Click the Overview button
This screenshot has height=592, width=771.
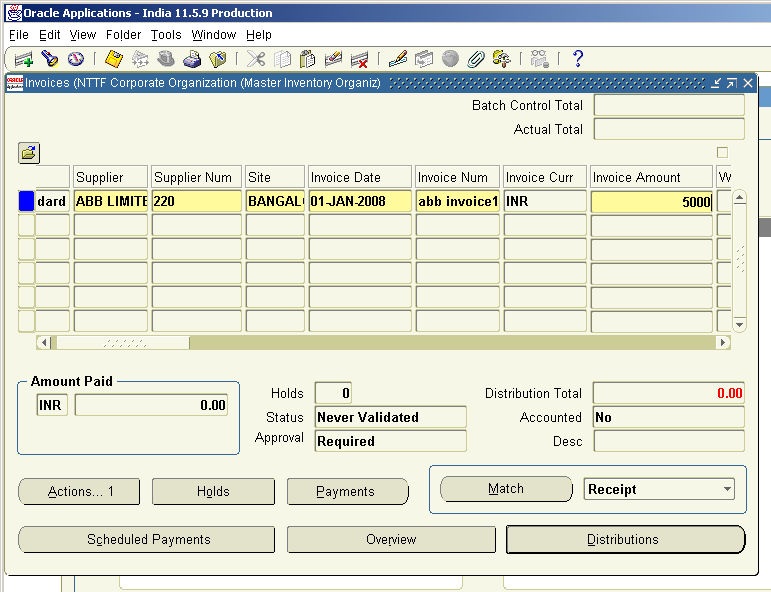391,539
